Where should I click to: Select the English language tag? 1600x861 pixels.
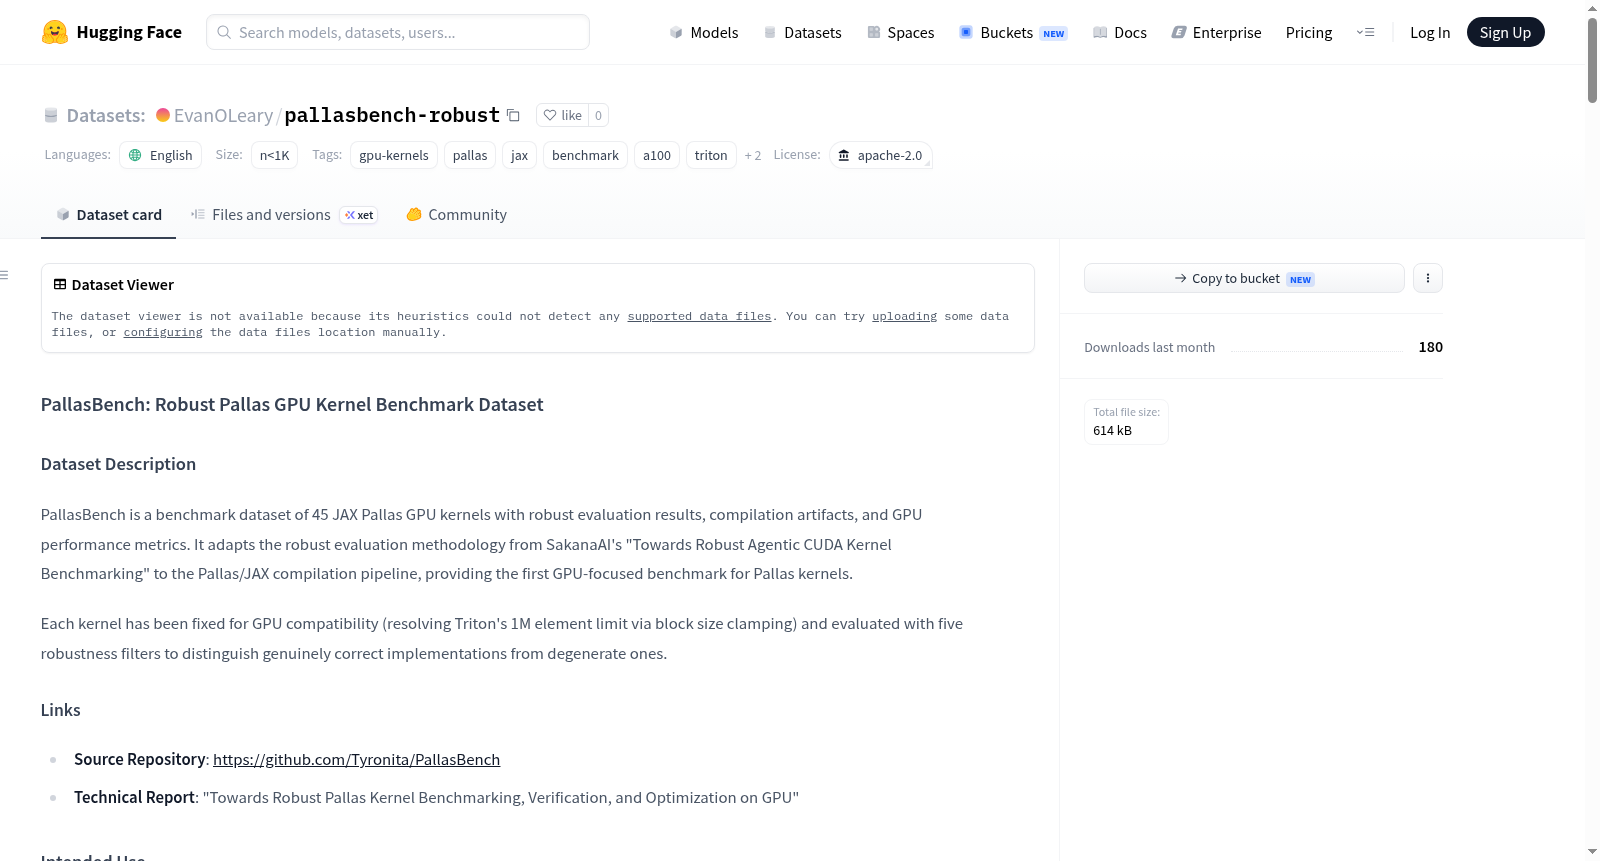click(161, 155)
